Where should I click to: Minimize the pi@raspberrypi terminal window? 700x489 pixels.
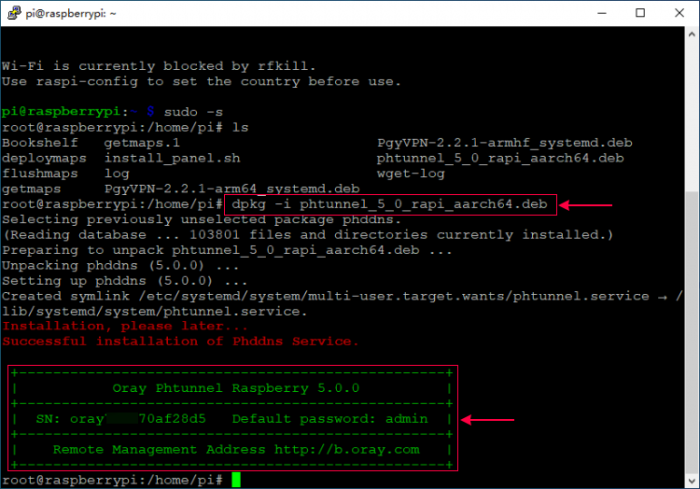(x=602, y=13)
